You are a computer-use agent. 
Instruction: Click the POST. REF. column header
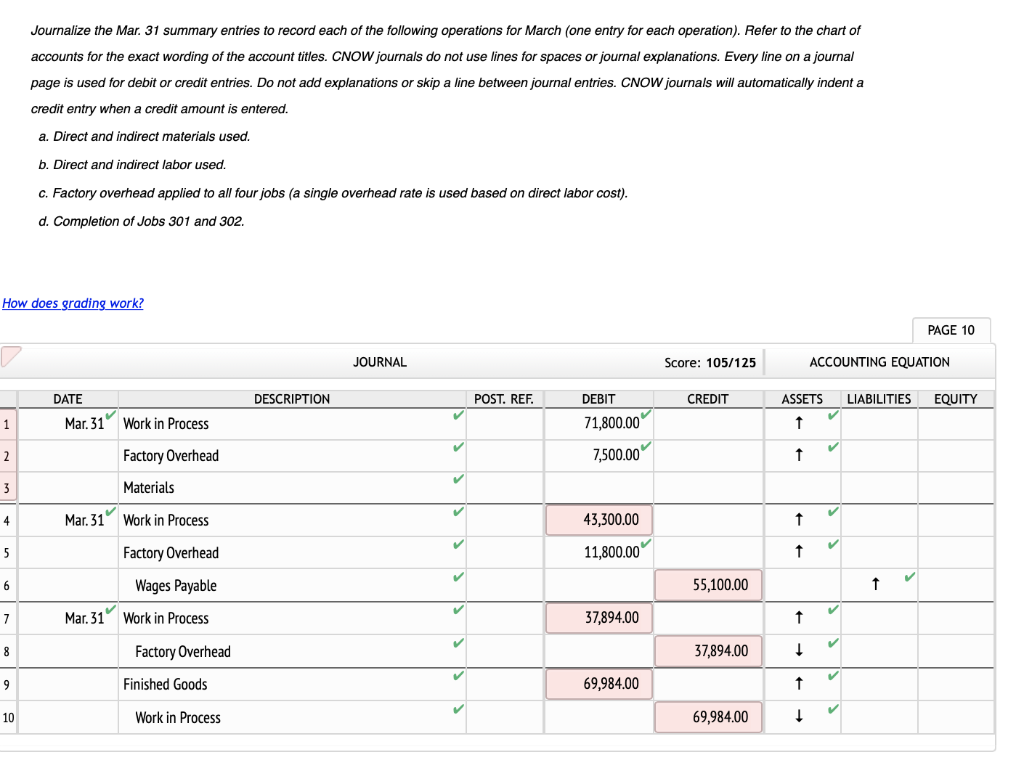click(x=504, y=399)
